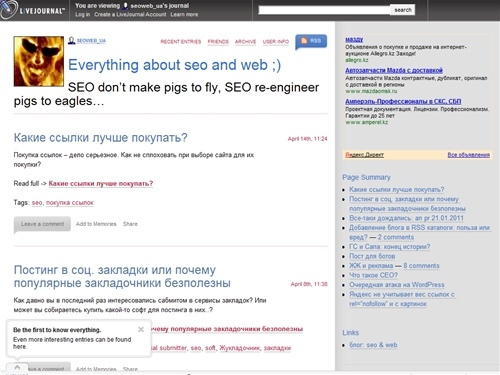Open Page Summary item 'Что такое СЕО?'
The width and height of the screenshot is (500, 375).
coord(373,275)
